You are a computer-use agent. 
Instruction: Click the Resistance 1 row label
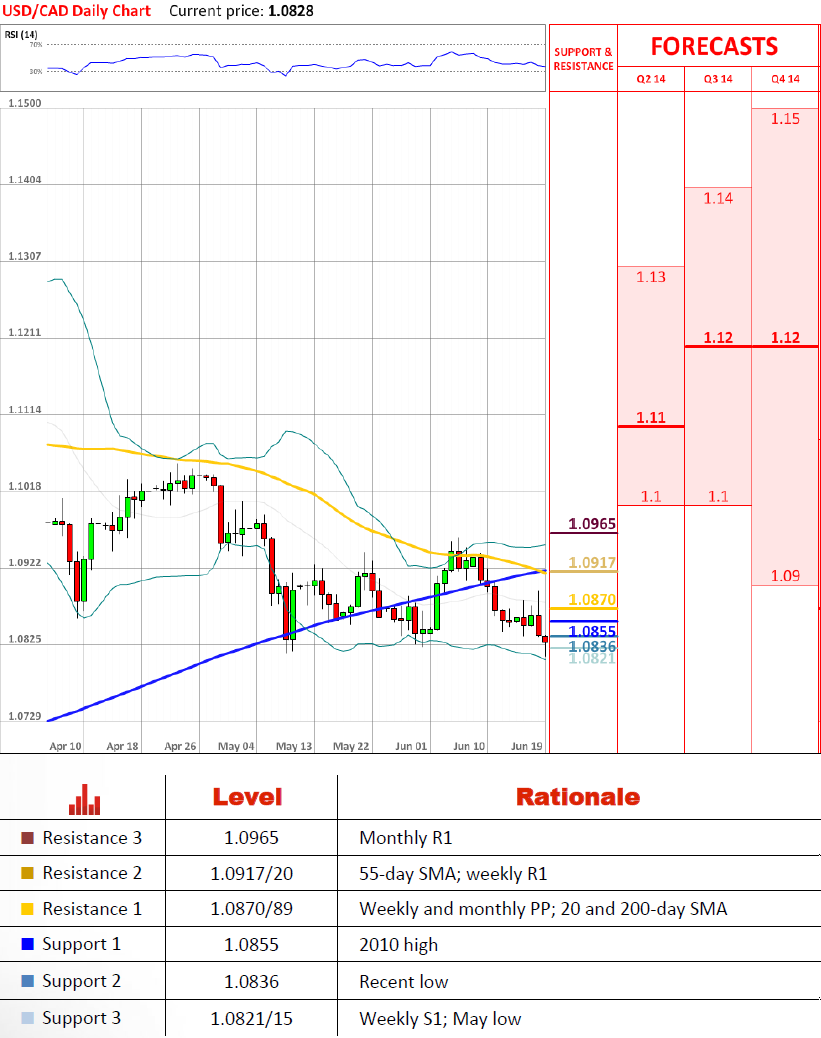point(92,909)
